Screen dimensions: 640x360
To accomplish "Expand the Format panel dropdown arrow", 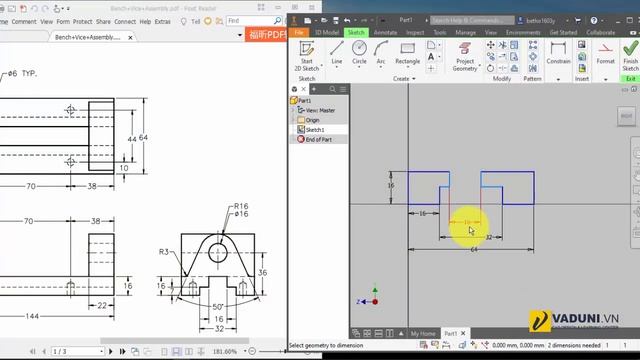I will [605, 79].
